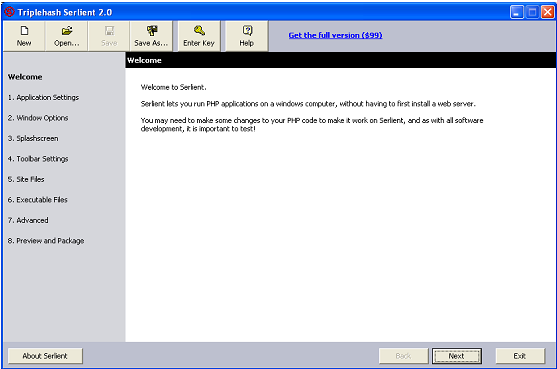This screenshot has width=557, height=369.
Task: Click the sentence about running PHP applications
Action: [308, 104]
